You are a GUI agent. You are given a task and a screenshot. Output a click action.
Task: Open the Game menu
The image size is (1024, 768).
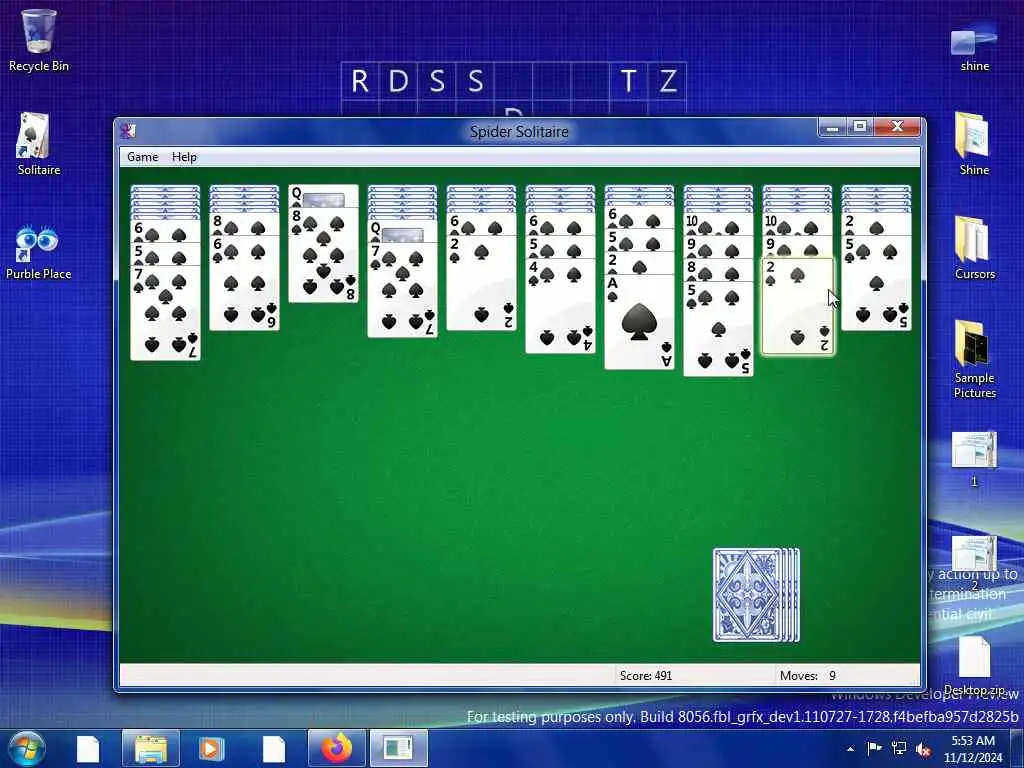point(142,157)
